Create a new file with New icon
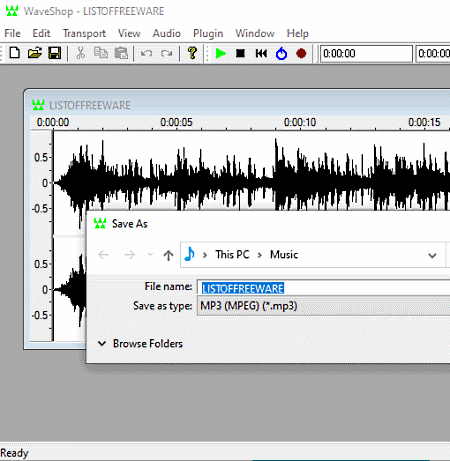 [x=15, y=53]
